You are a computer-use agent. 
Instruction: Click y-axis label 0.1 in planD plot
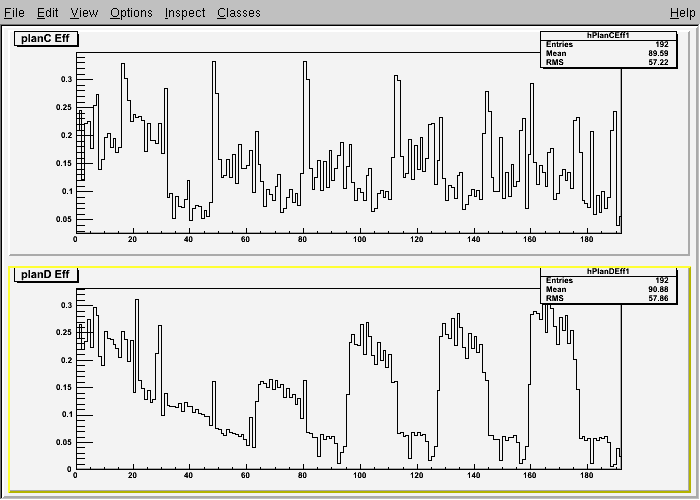coord(67,415)
